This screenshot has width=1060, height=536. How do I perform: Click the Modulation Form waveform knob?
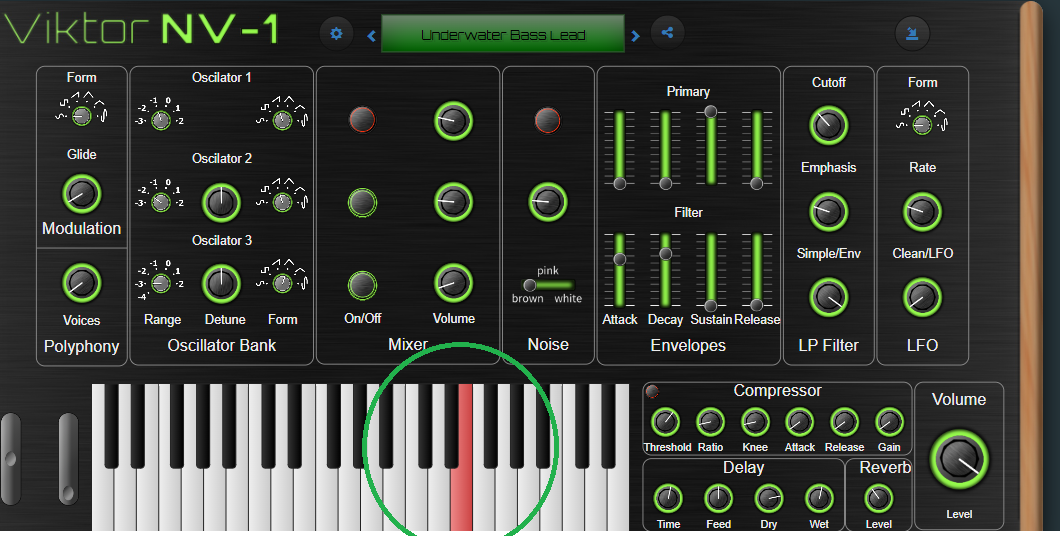(82, 116)
